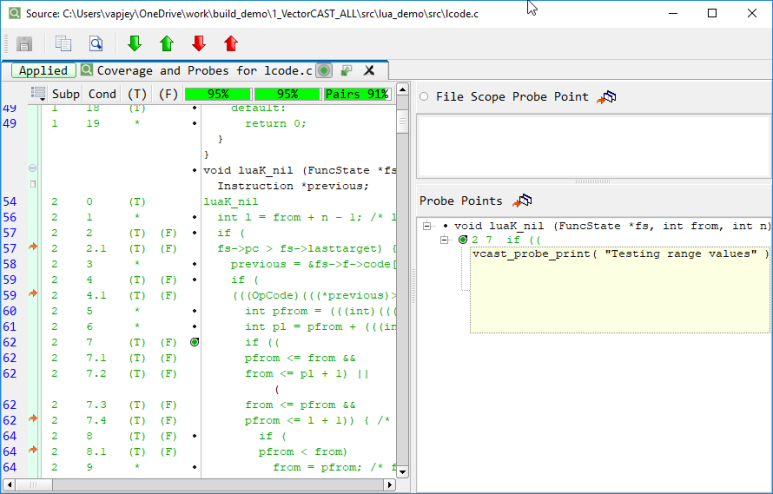Viewport: 773px width, 494px height.
Task: Toggle the green probe marker on line 62
Action: pos(194,342)
